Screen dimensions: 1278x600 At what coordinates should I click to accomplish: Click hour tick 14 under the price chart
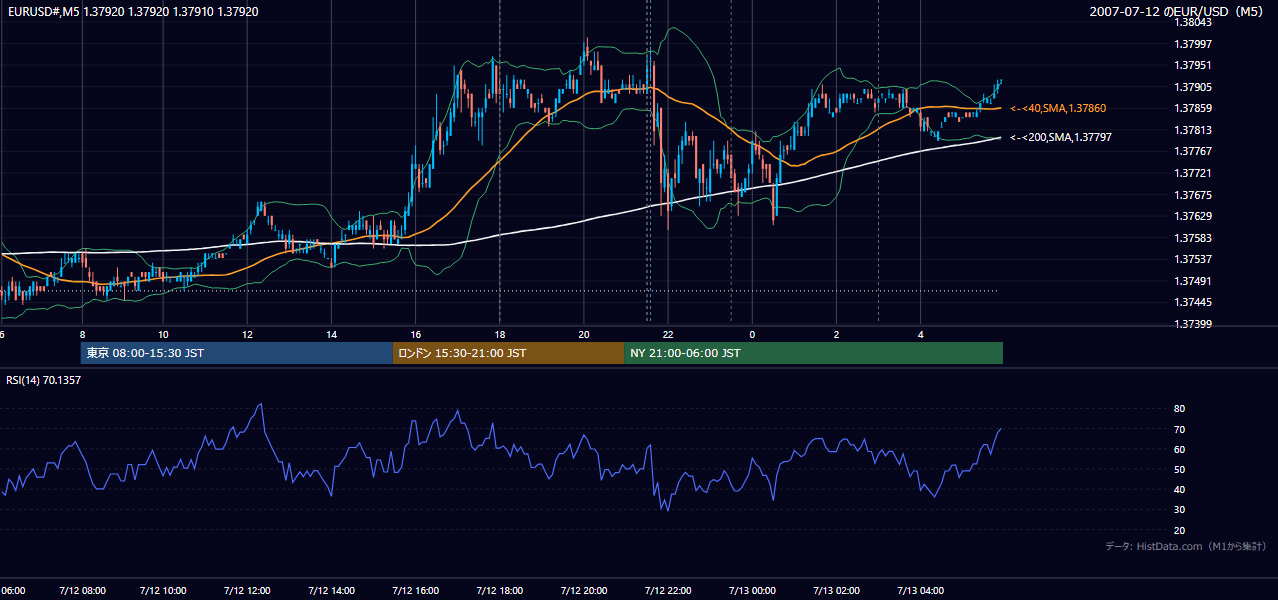pyautogui.click(x=332, y=334)
